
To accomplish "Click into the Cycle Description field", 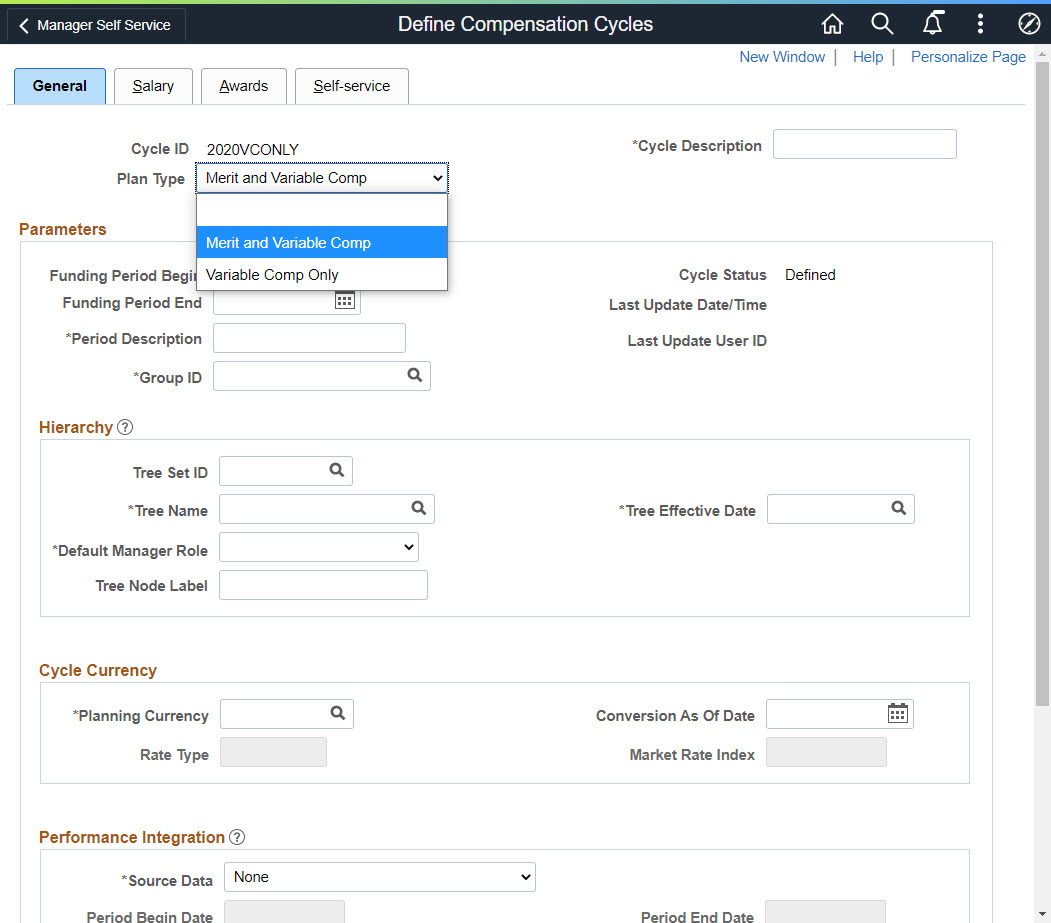I will click(864, 144).
